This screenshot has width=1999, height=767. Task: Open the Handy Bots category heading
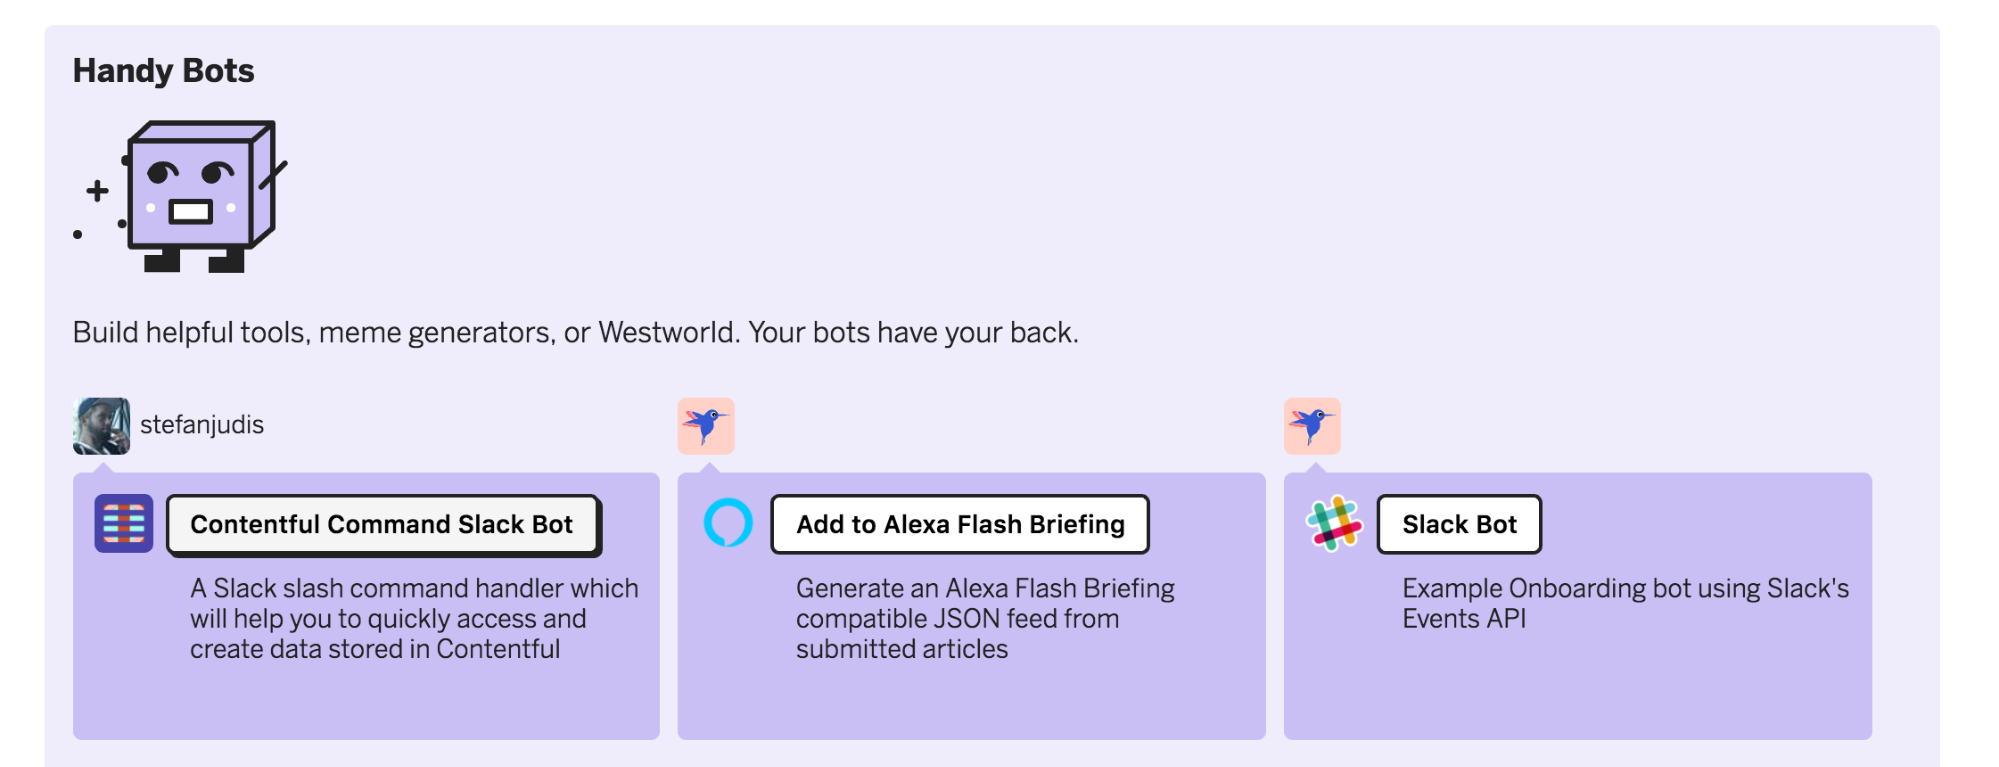tap(164, 71)
